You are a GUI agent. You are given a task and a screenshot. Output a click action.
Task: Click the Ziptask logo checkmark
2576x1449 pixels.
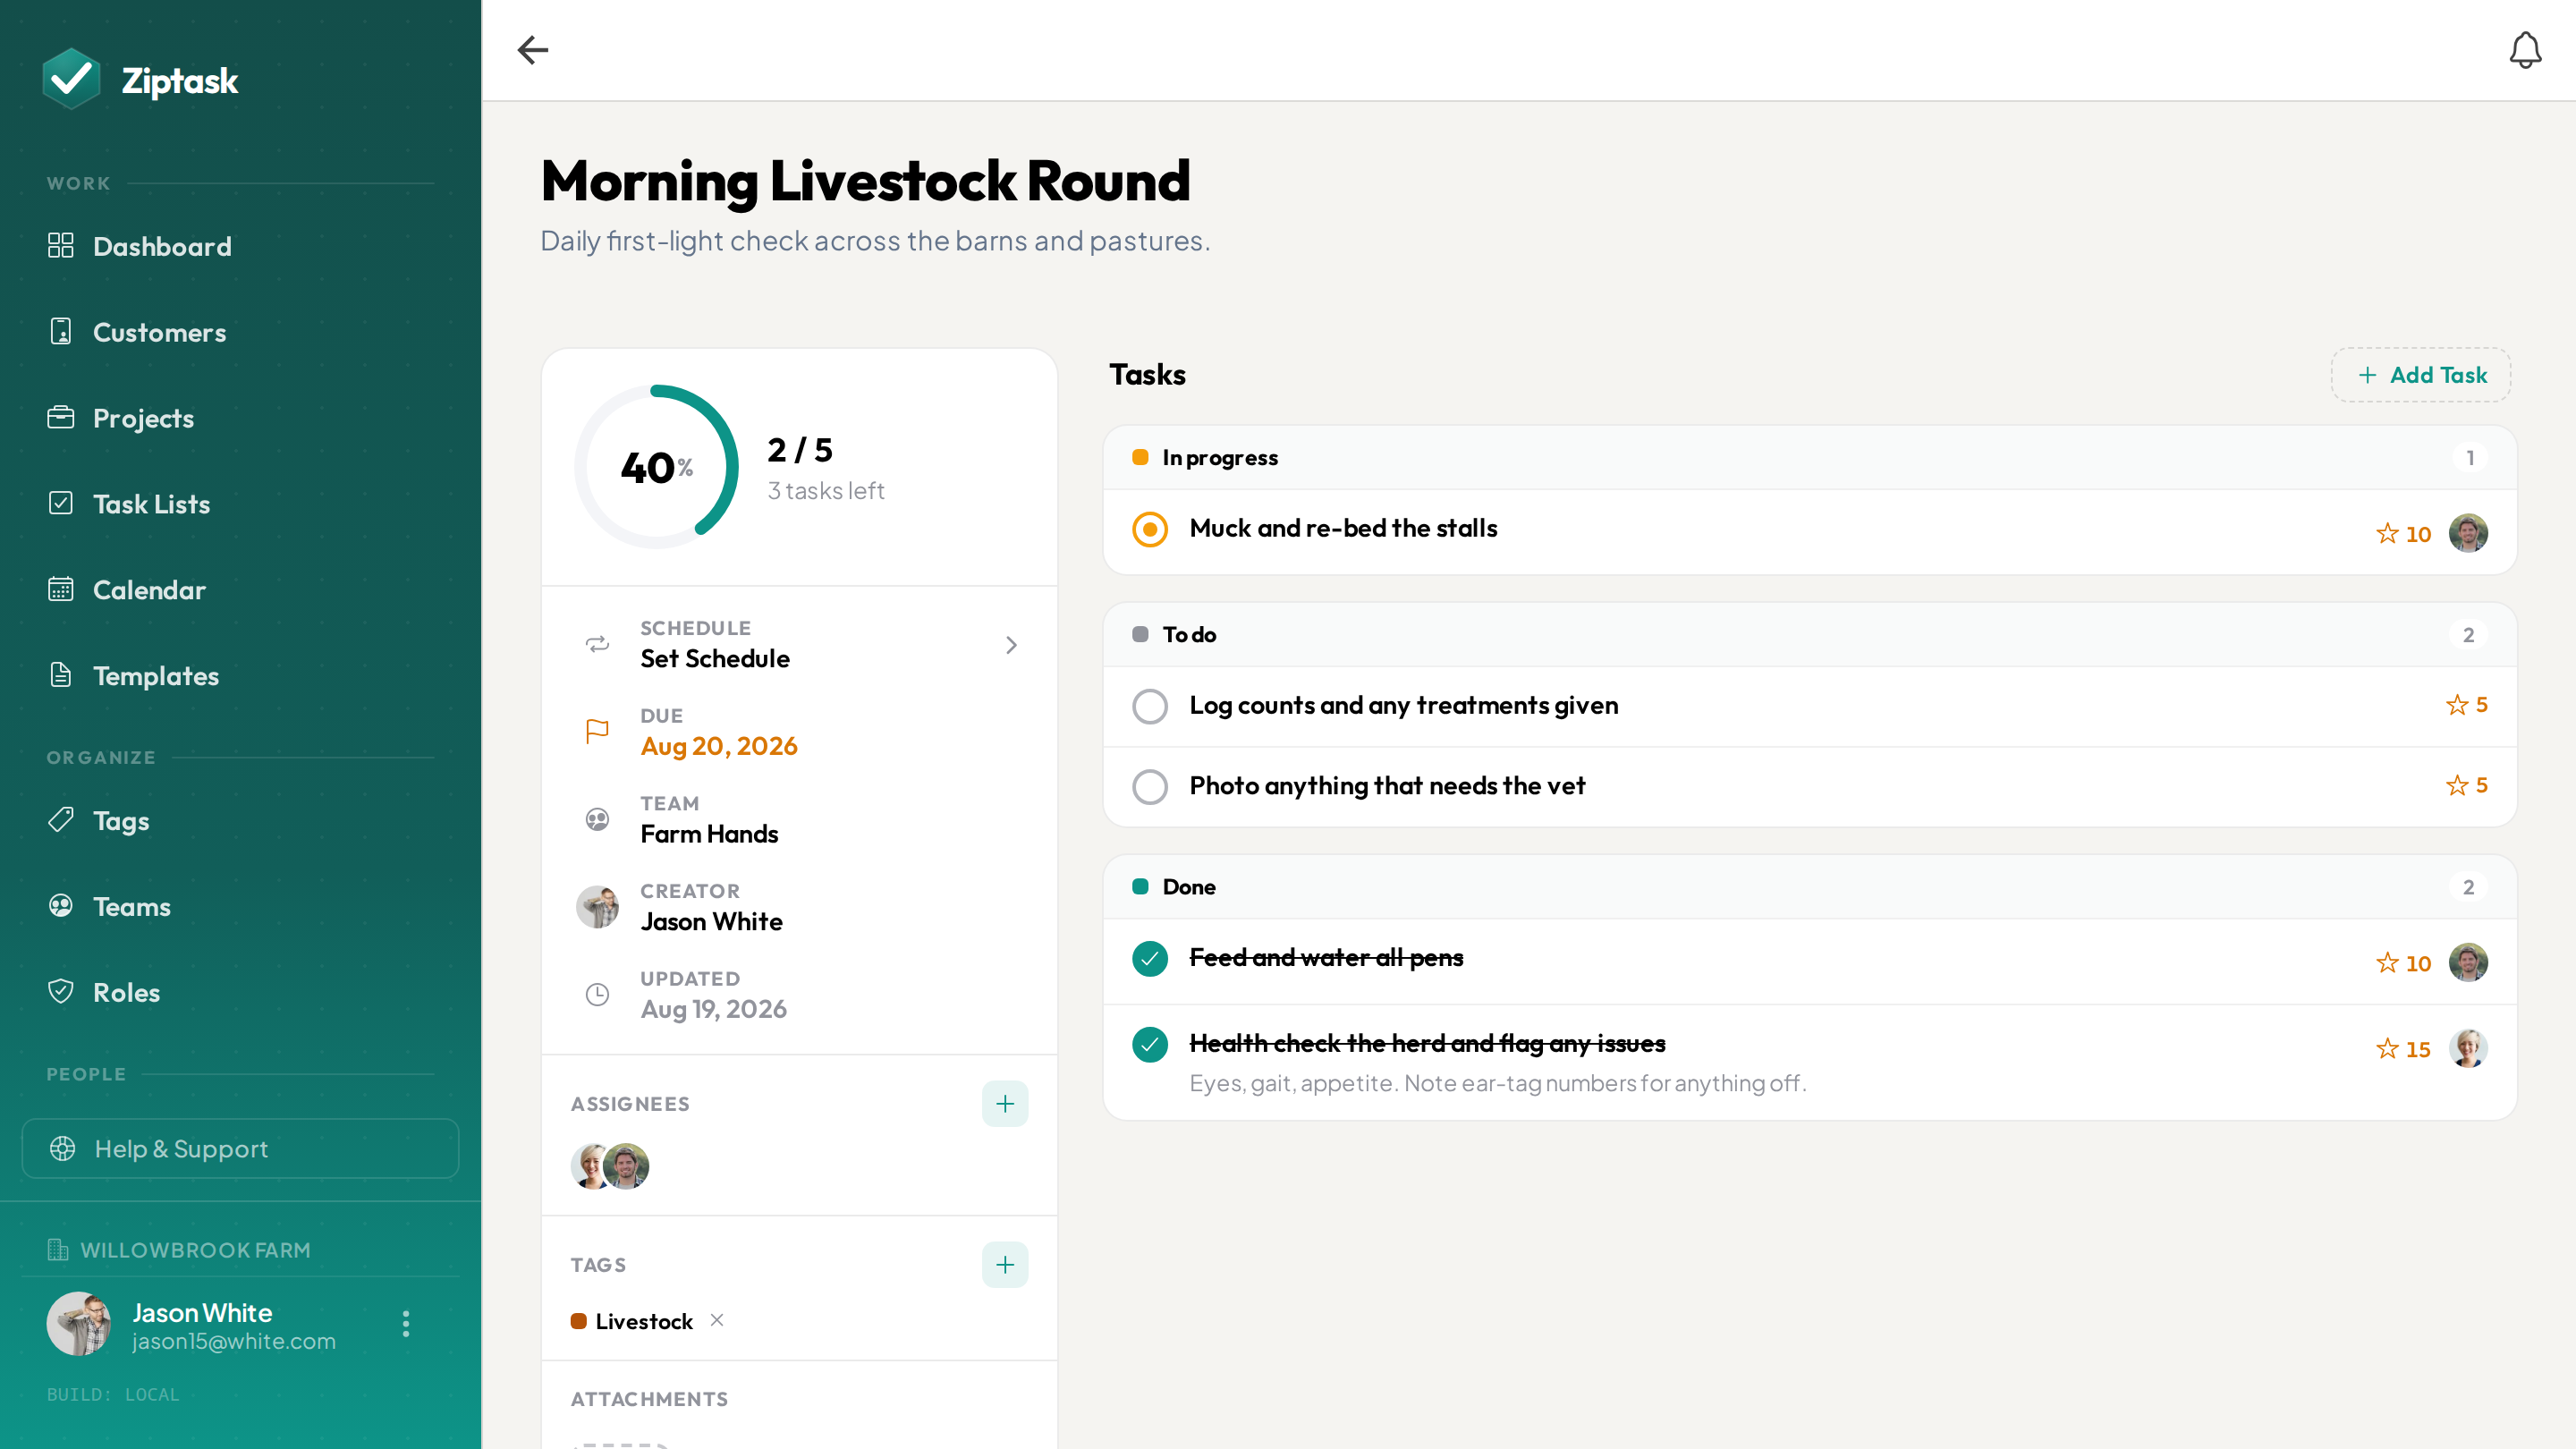tap(71, 79)
